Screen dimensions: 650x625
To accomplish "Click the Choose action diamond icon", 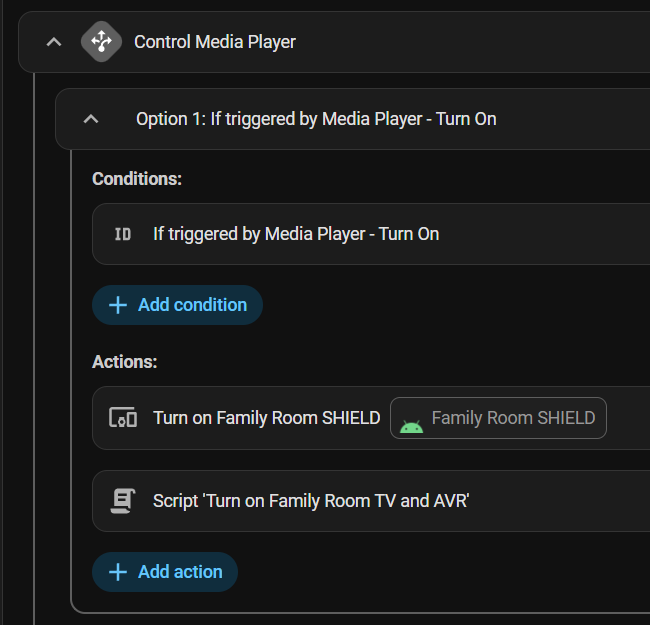I will pos(101,42).
